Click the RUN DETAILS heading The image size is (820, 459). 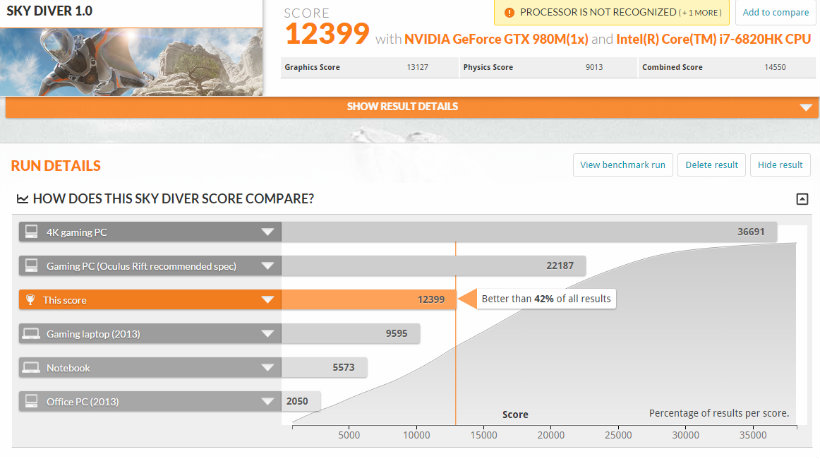pyautogui.click(x=56, y=166)
